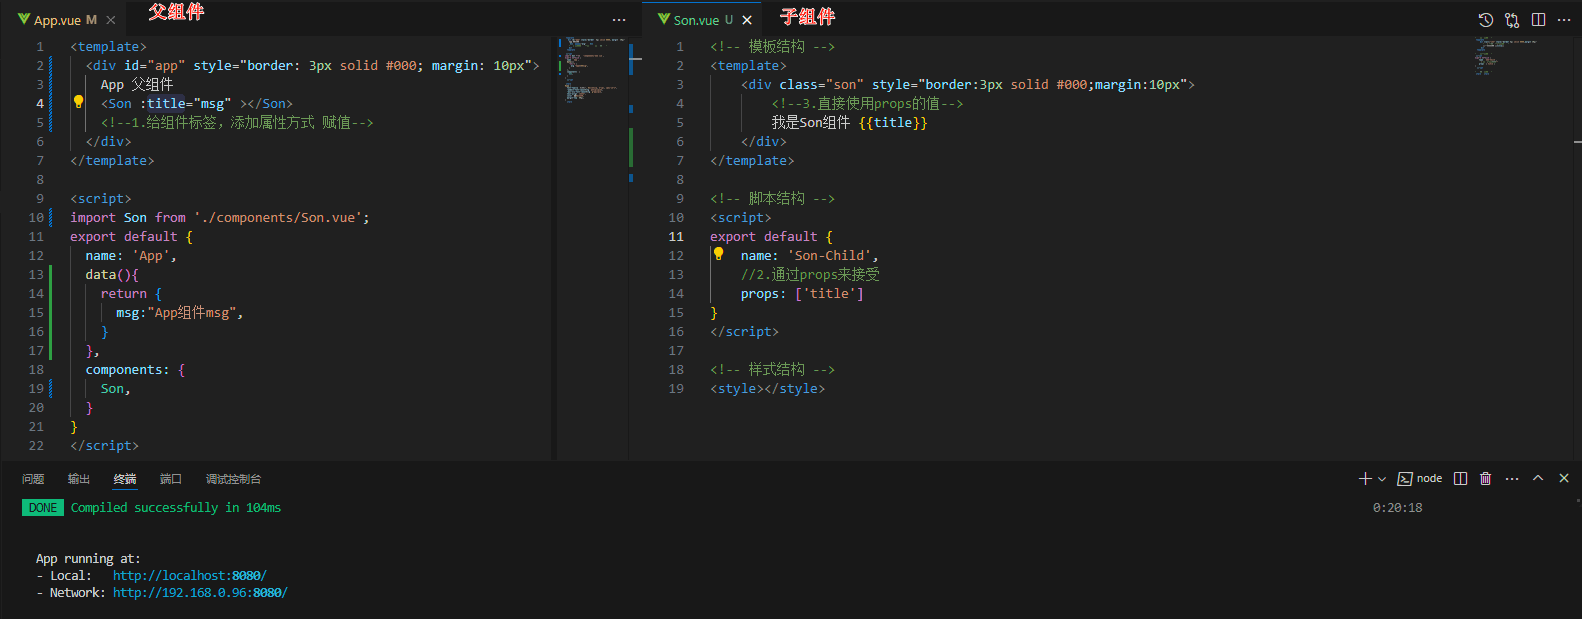Click the name: 'Son-Child' line
The height and width of the screenshot is (619, 1582).
coord(810,255)
